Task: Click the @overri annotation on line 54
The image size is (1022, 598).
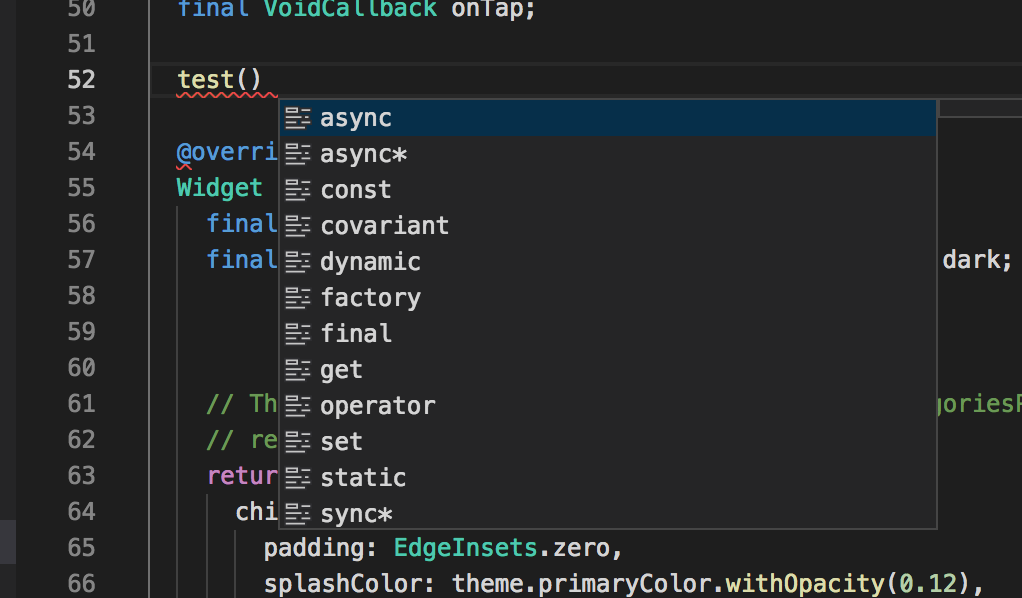Action: 227,152
